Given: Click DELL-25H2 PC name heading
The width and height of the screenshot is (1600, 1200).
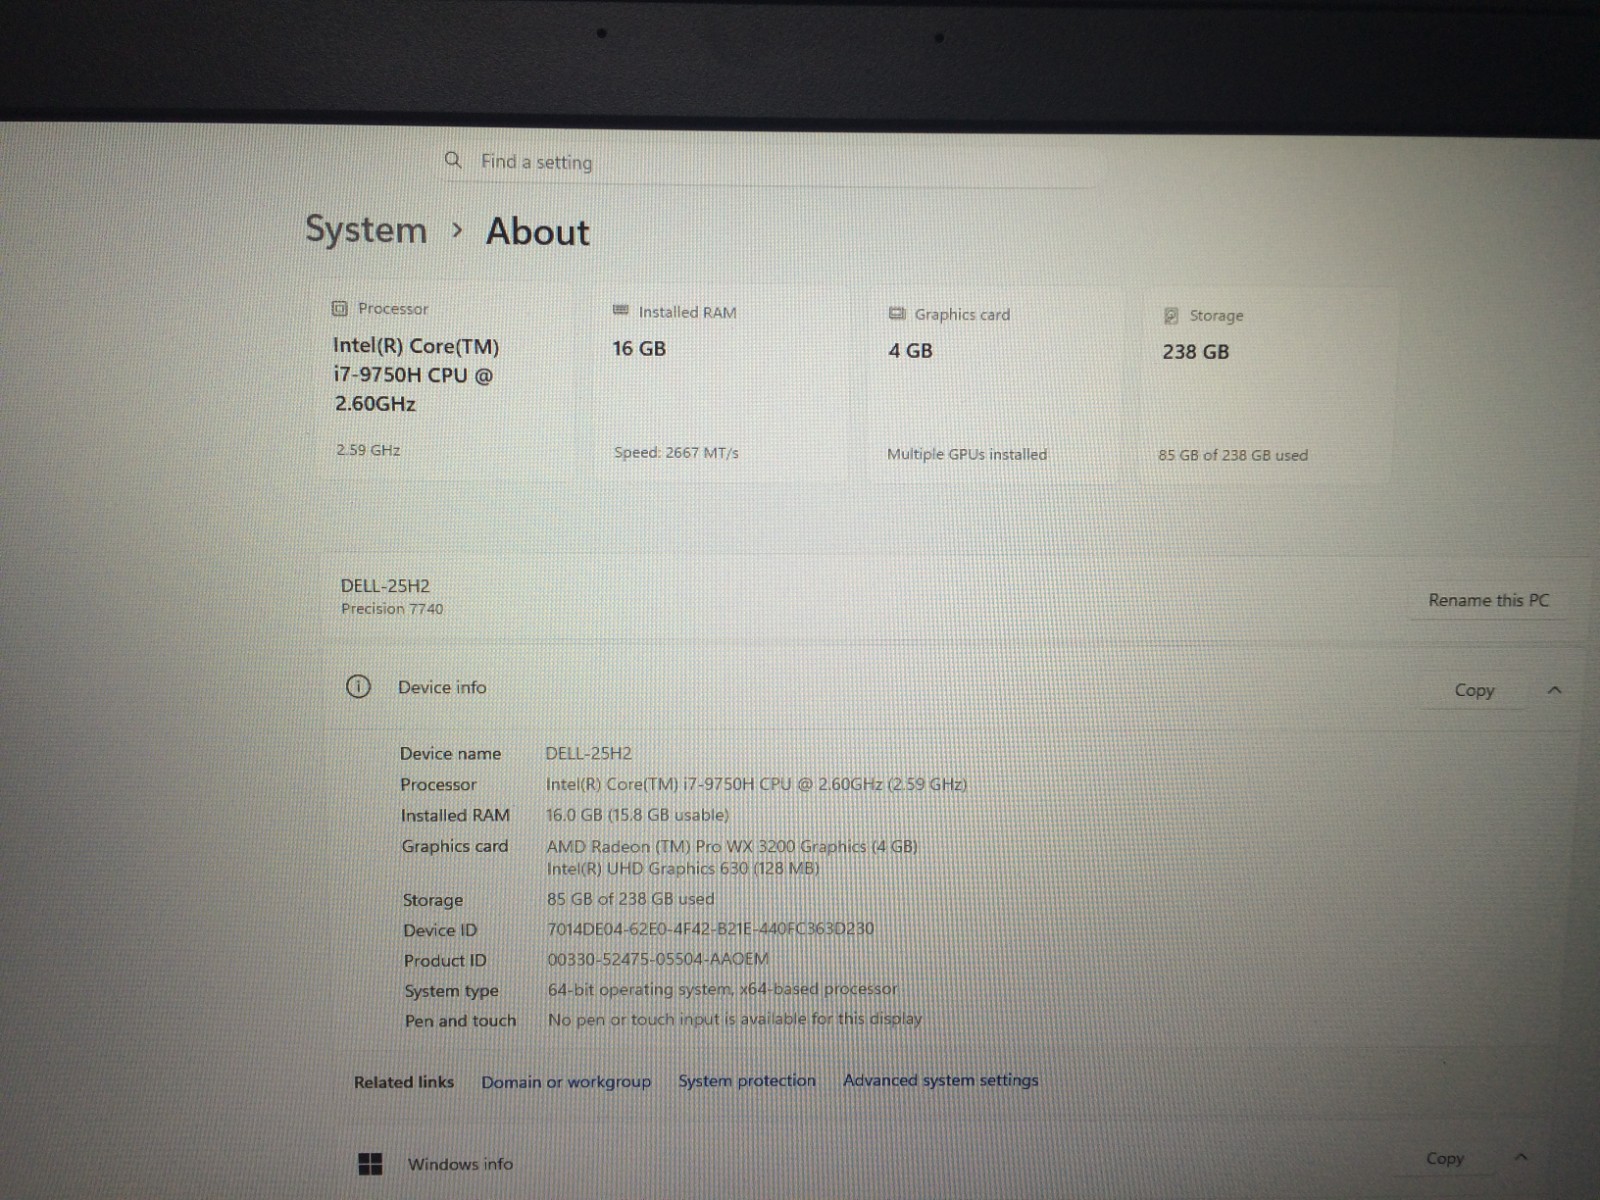Looking at the screenshot, I should pyautogui.click(x=385, y=586).
